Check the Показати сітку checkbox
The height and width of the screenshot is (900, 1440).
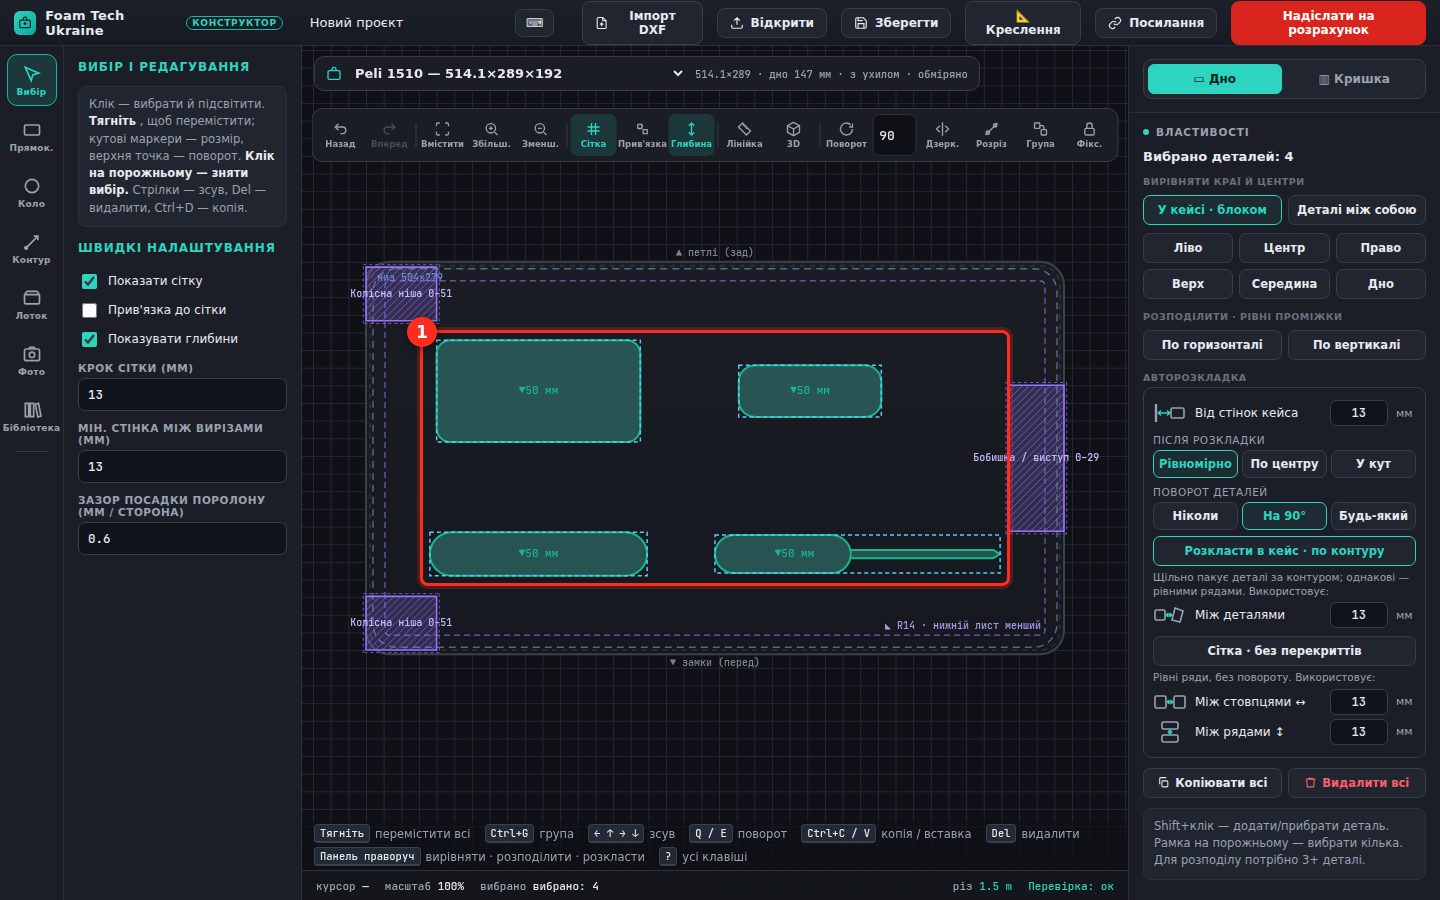pos(89,281)
